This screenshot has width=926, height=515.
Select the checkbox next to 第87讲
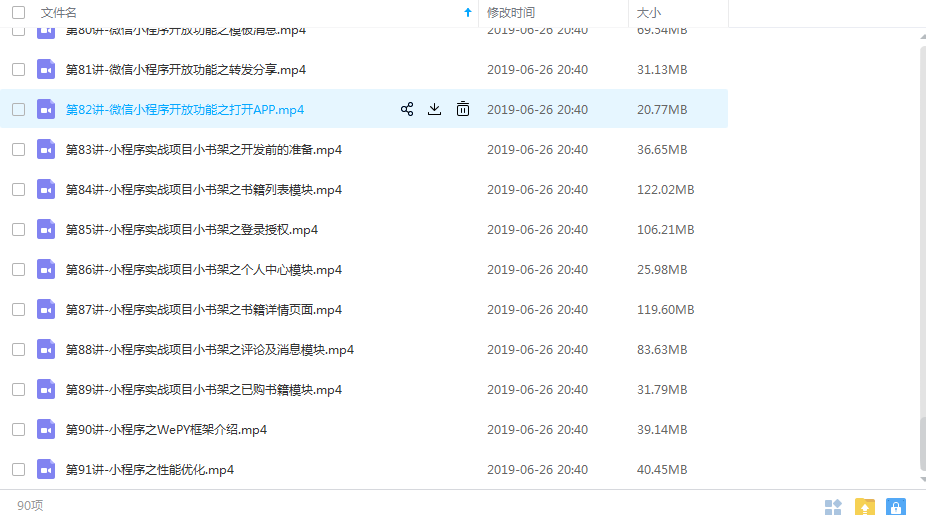click(18, 309)
